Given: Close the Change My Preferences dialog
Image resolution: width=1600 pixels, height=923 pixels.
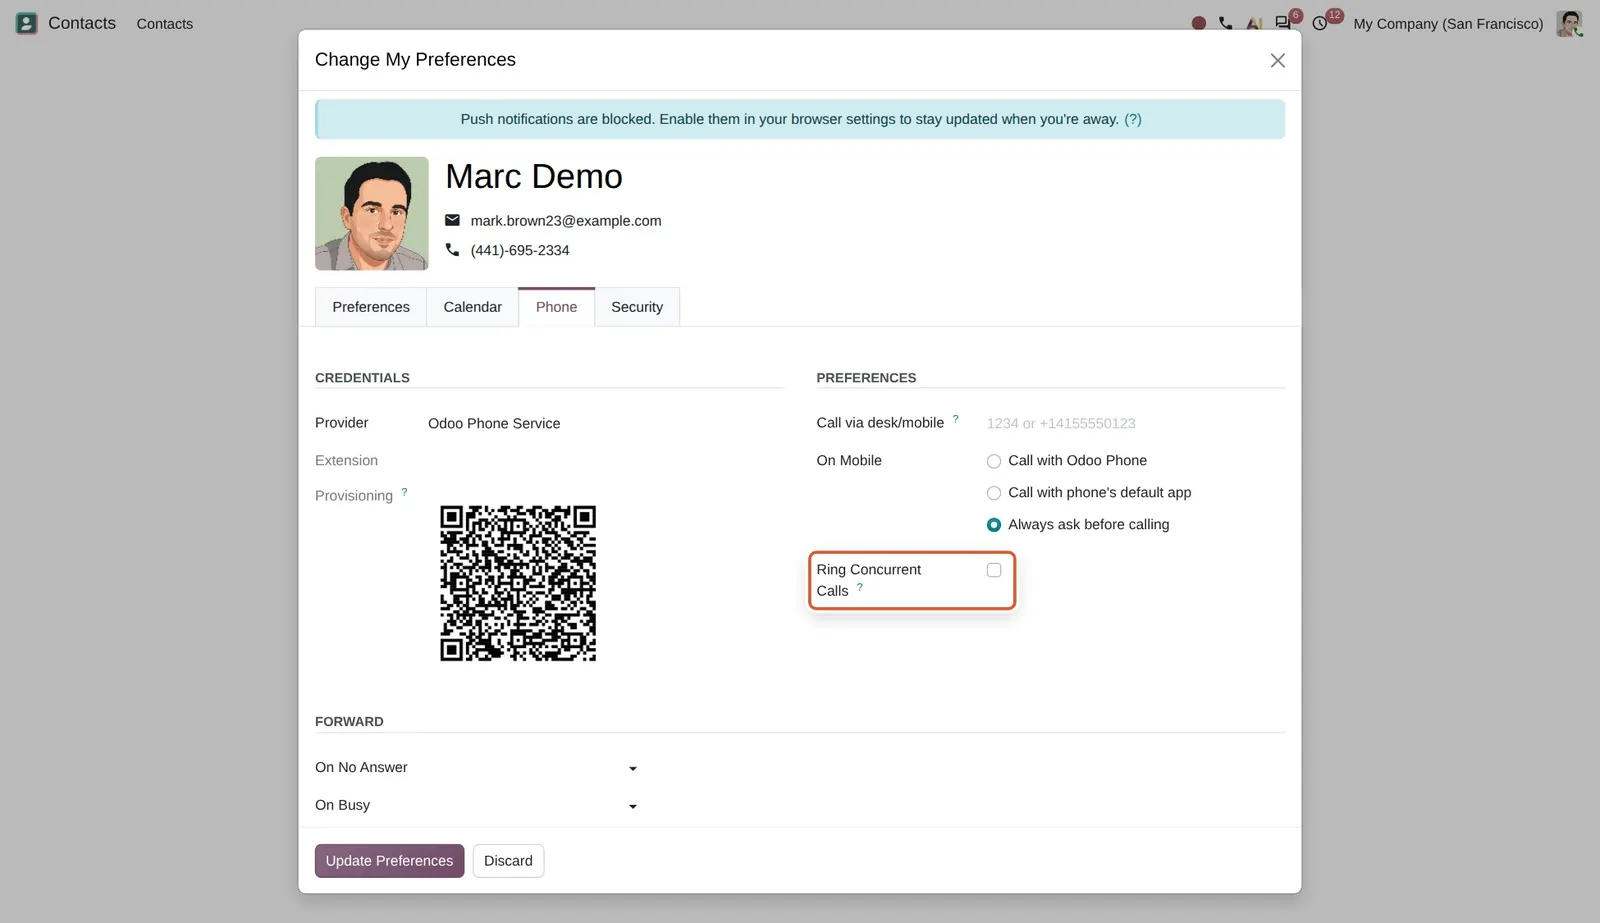Looking at the screenshot, I should (1277, 61).
